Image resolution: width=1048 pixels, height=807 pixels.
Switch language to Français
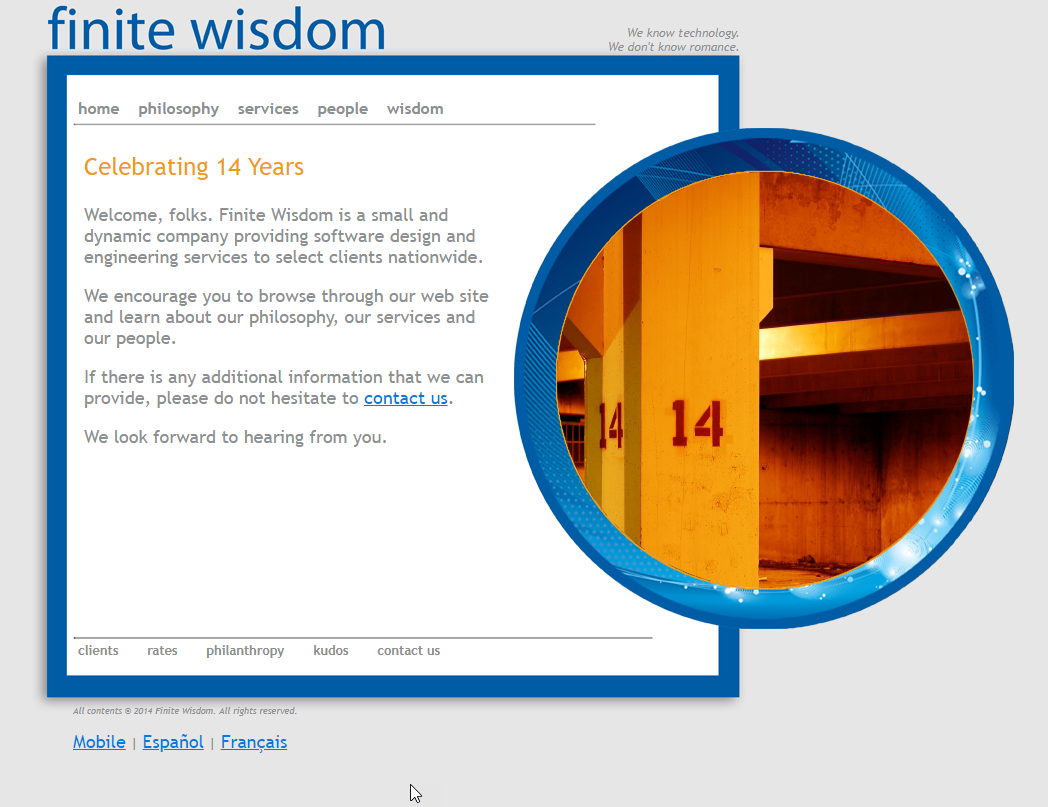coord(254,742)
